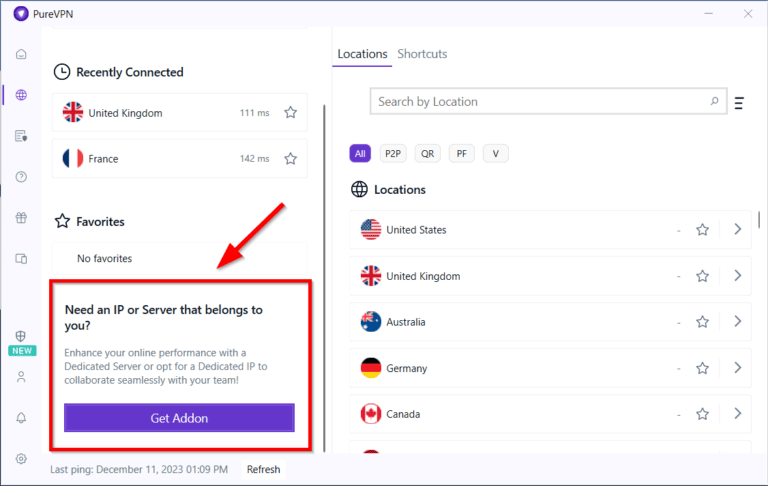
Task: Select the P2P filter chip
Action: coord(394,153)
